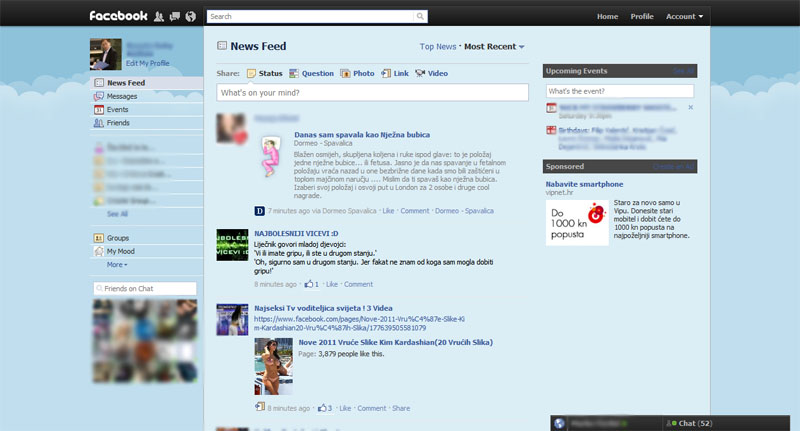The image size is (800, 431).
Task: Click Like on Najbolesniji vicevi post
Action: [332, 284]
